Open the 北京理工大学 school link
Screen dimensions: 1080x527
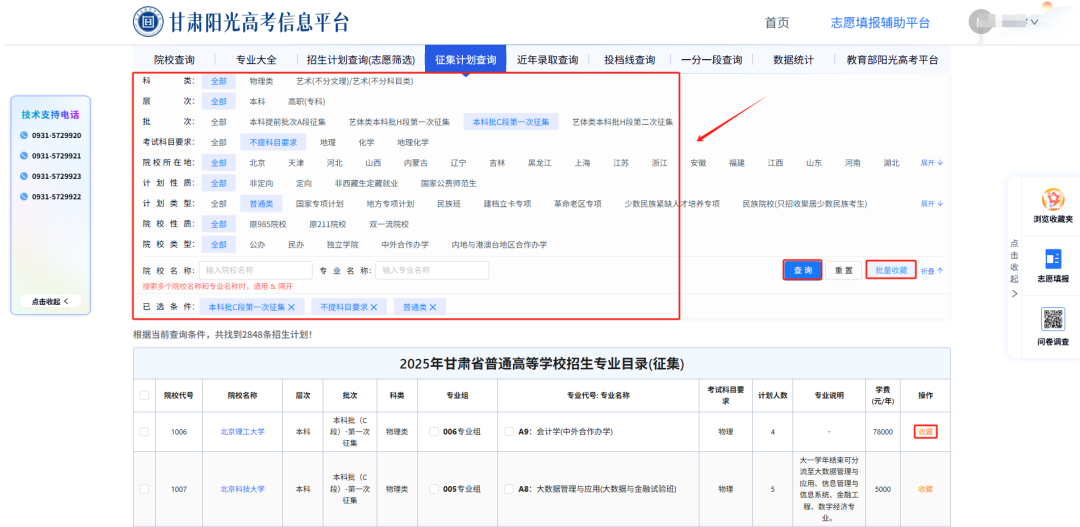242,431
